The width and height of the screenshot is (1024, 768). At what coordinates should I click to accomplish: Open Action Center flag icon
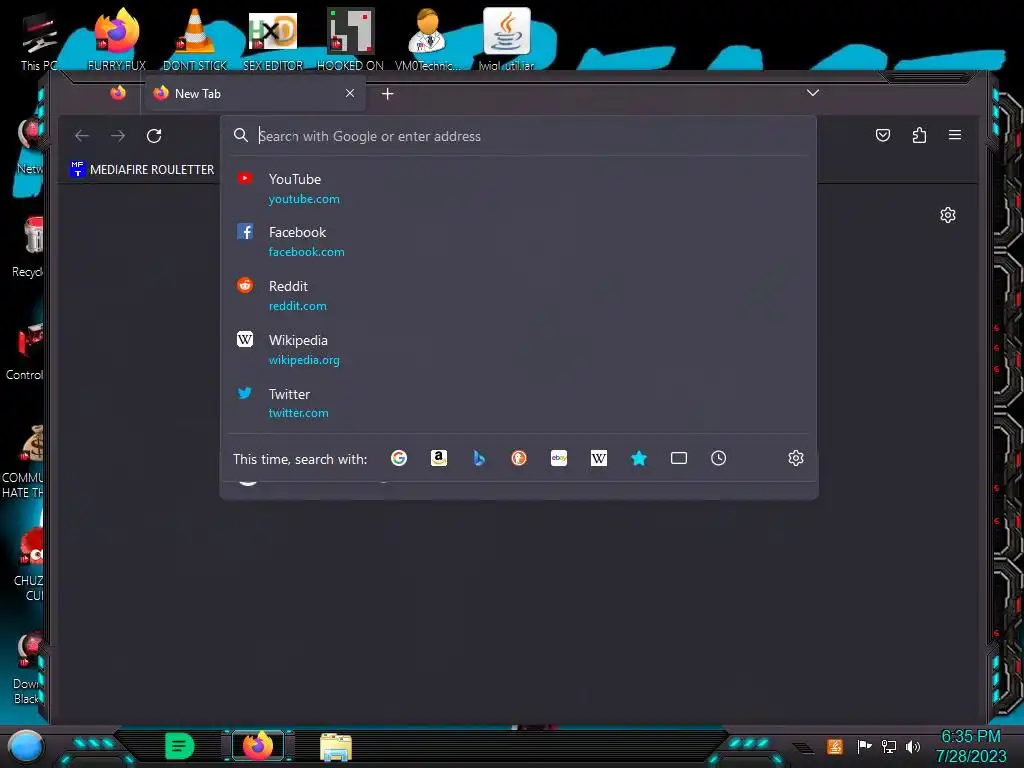pos(864,746)
